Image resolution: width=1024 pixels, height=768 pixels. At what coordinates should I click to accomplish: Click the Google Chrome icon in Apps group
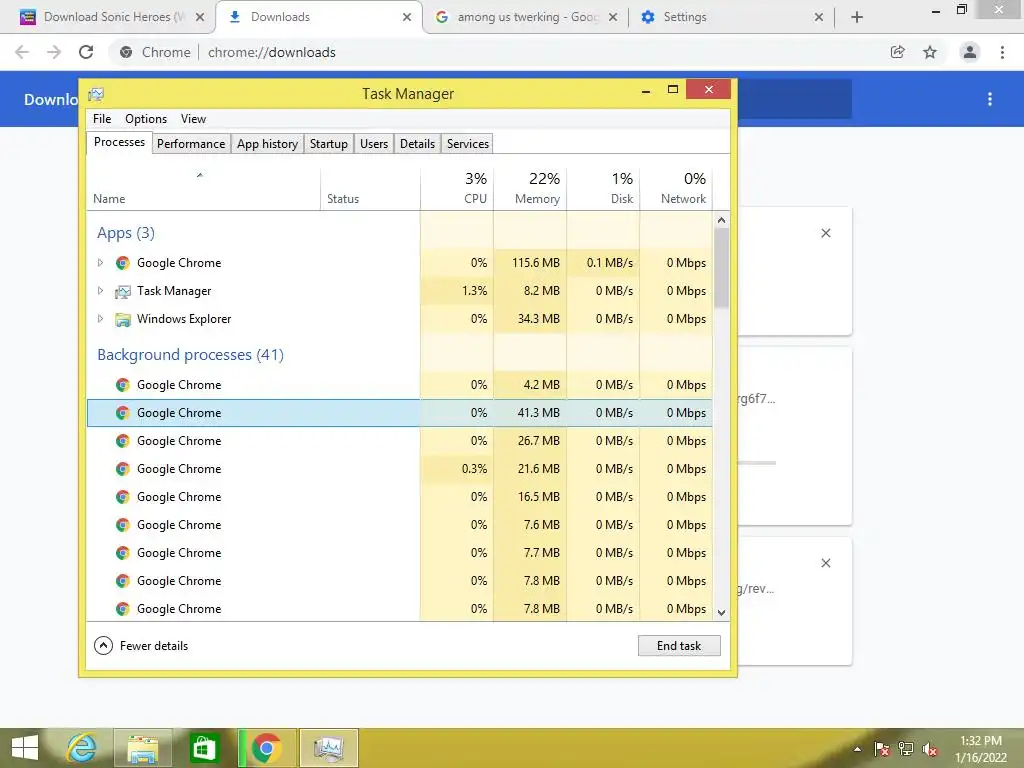[x=122, y=263]
